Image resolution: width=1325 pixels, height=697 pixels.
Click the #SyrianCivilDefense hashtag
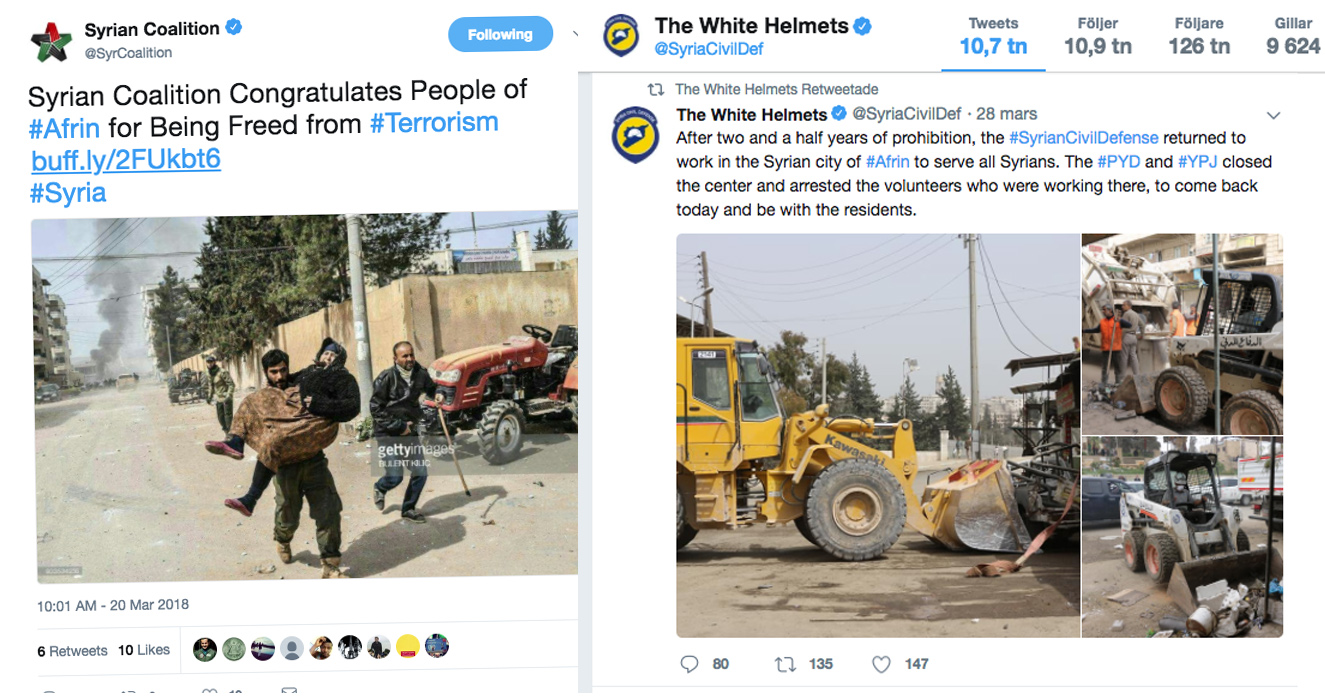pos(1083,138)
